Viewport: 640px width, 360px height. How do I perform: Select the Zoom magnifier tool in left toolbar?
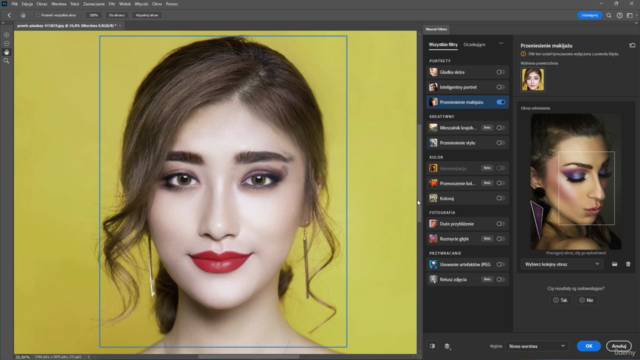6,60
